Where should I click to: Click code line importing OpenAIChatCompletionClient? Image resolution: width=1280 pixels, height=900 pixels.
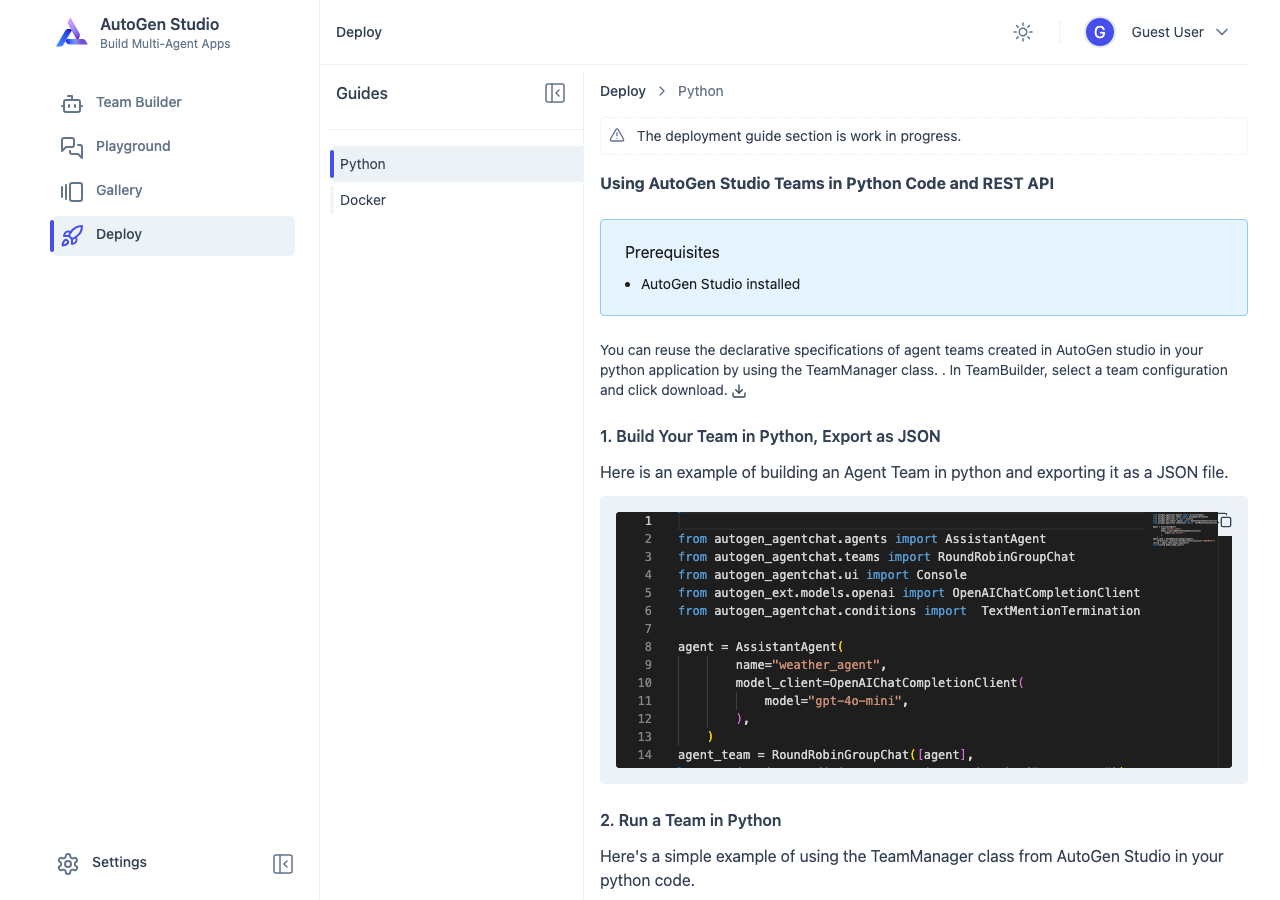tap(909, 593)
